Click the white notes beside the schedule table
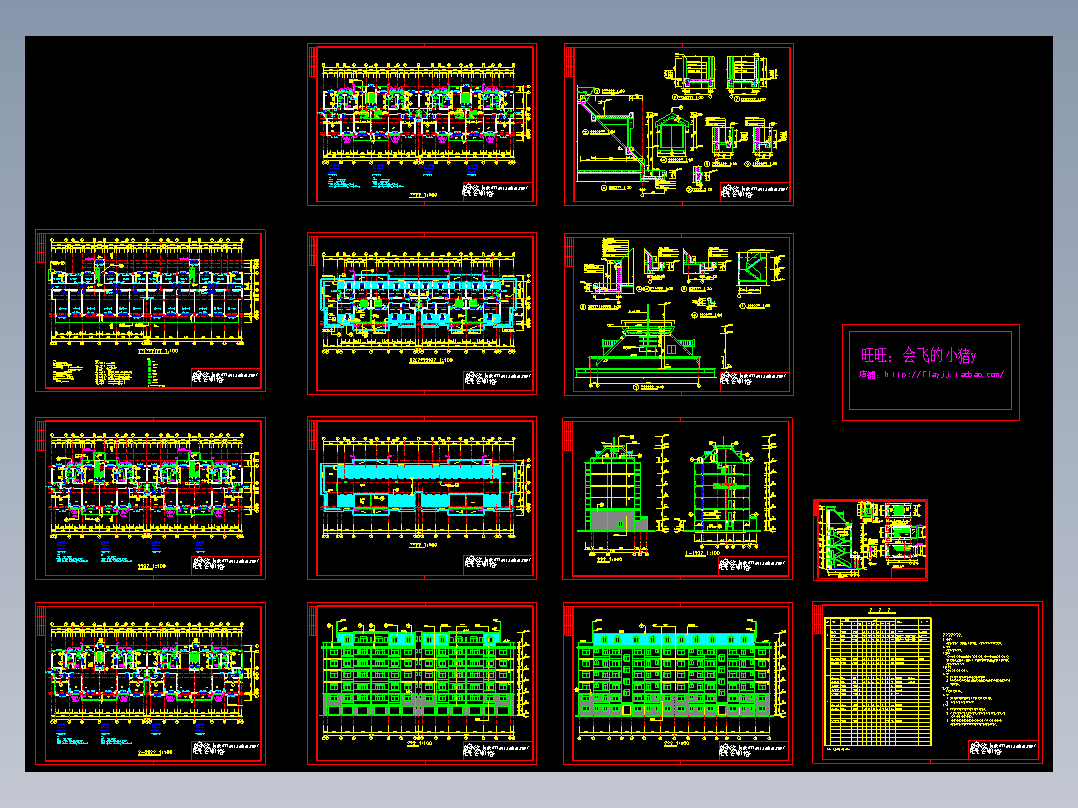 pos(977,678)
